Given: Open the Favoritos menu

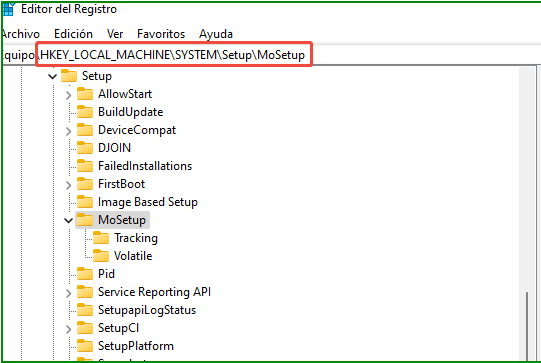Looking at the screenshot, I should (x=161, y=34).
